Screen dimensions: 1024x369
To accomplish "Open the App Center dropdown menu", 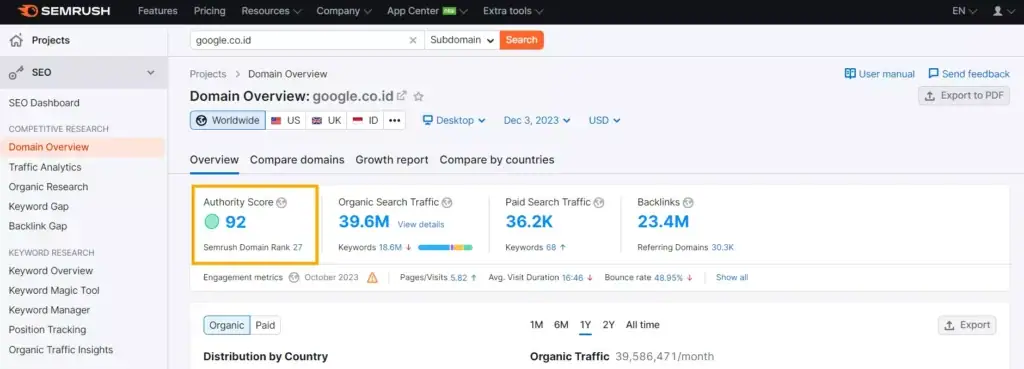I will click(427, 11).
